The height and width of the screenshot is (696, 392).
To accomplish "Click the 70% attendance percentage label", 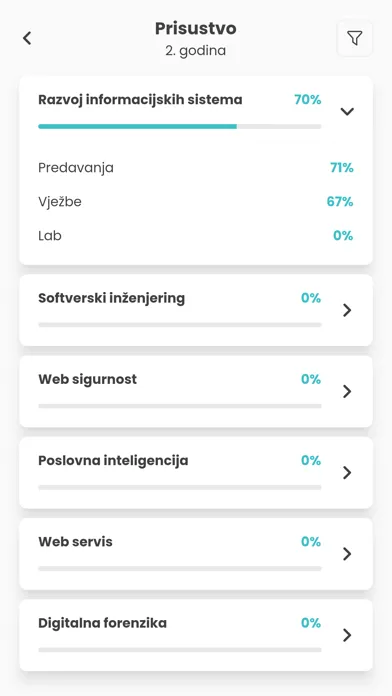I will click(308, 100).
